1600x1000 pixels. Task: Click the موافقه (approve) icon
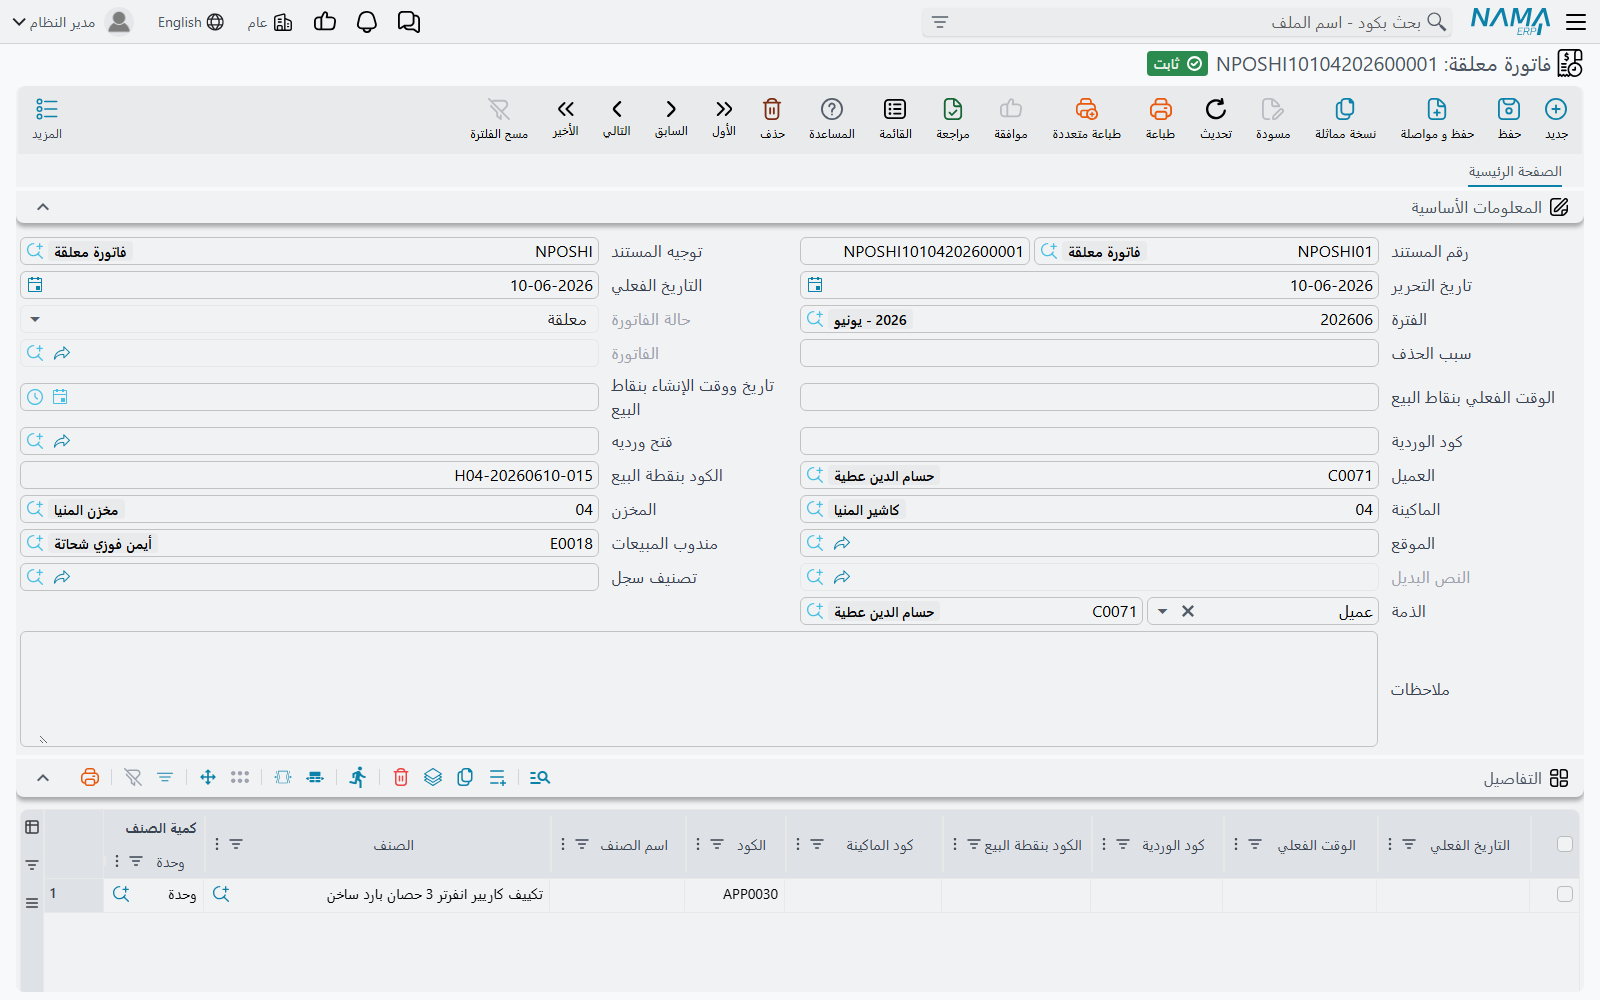click(1011, 118)
